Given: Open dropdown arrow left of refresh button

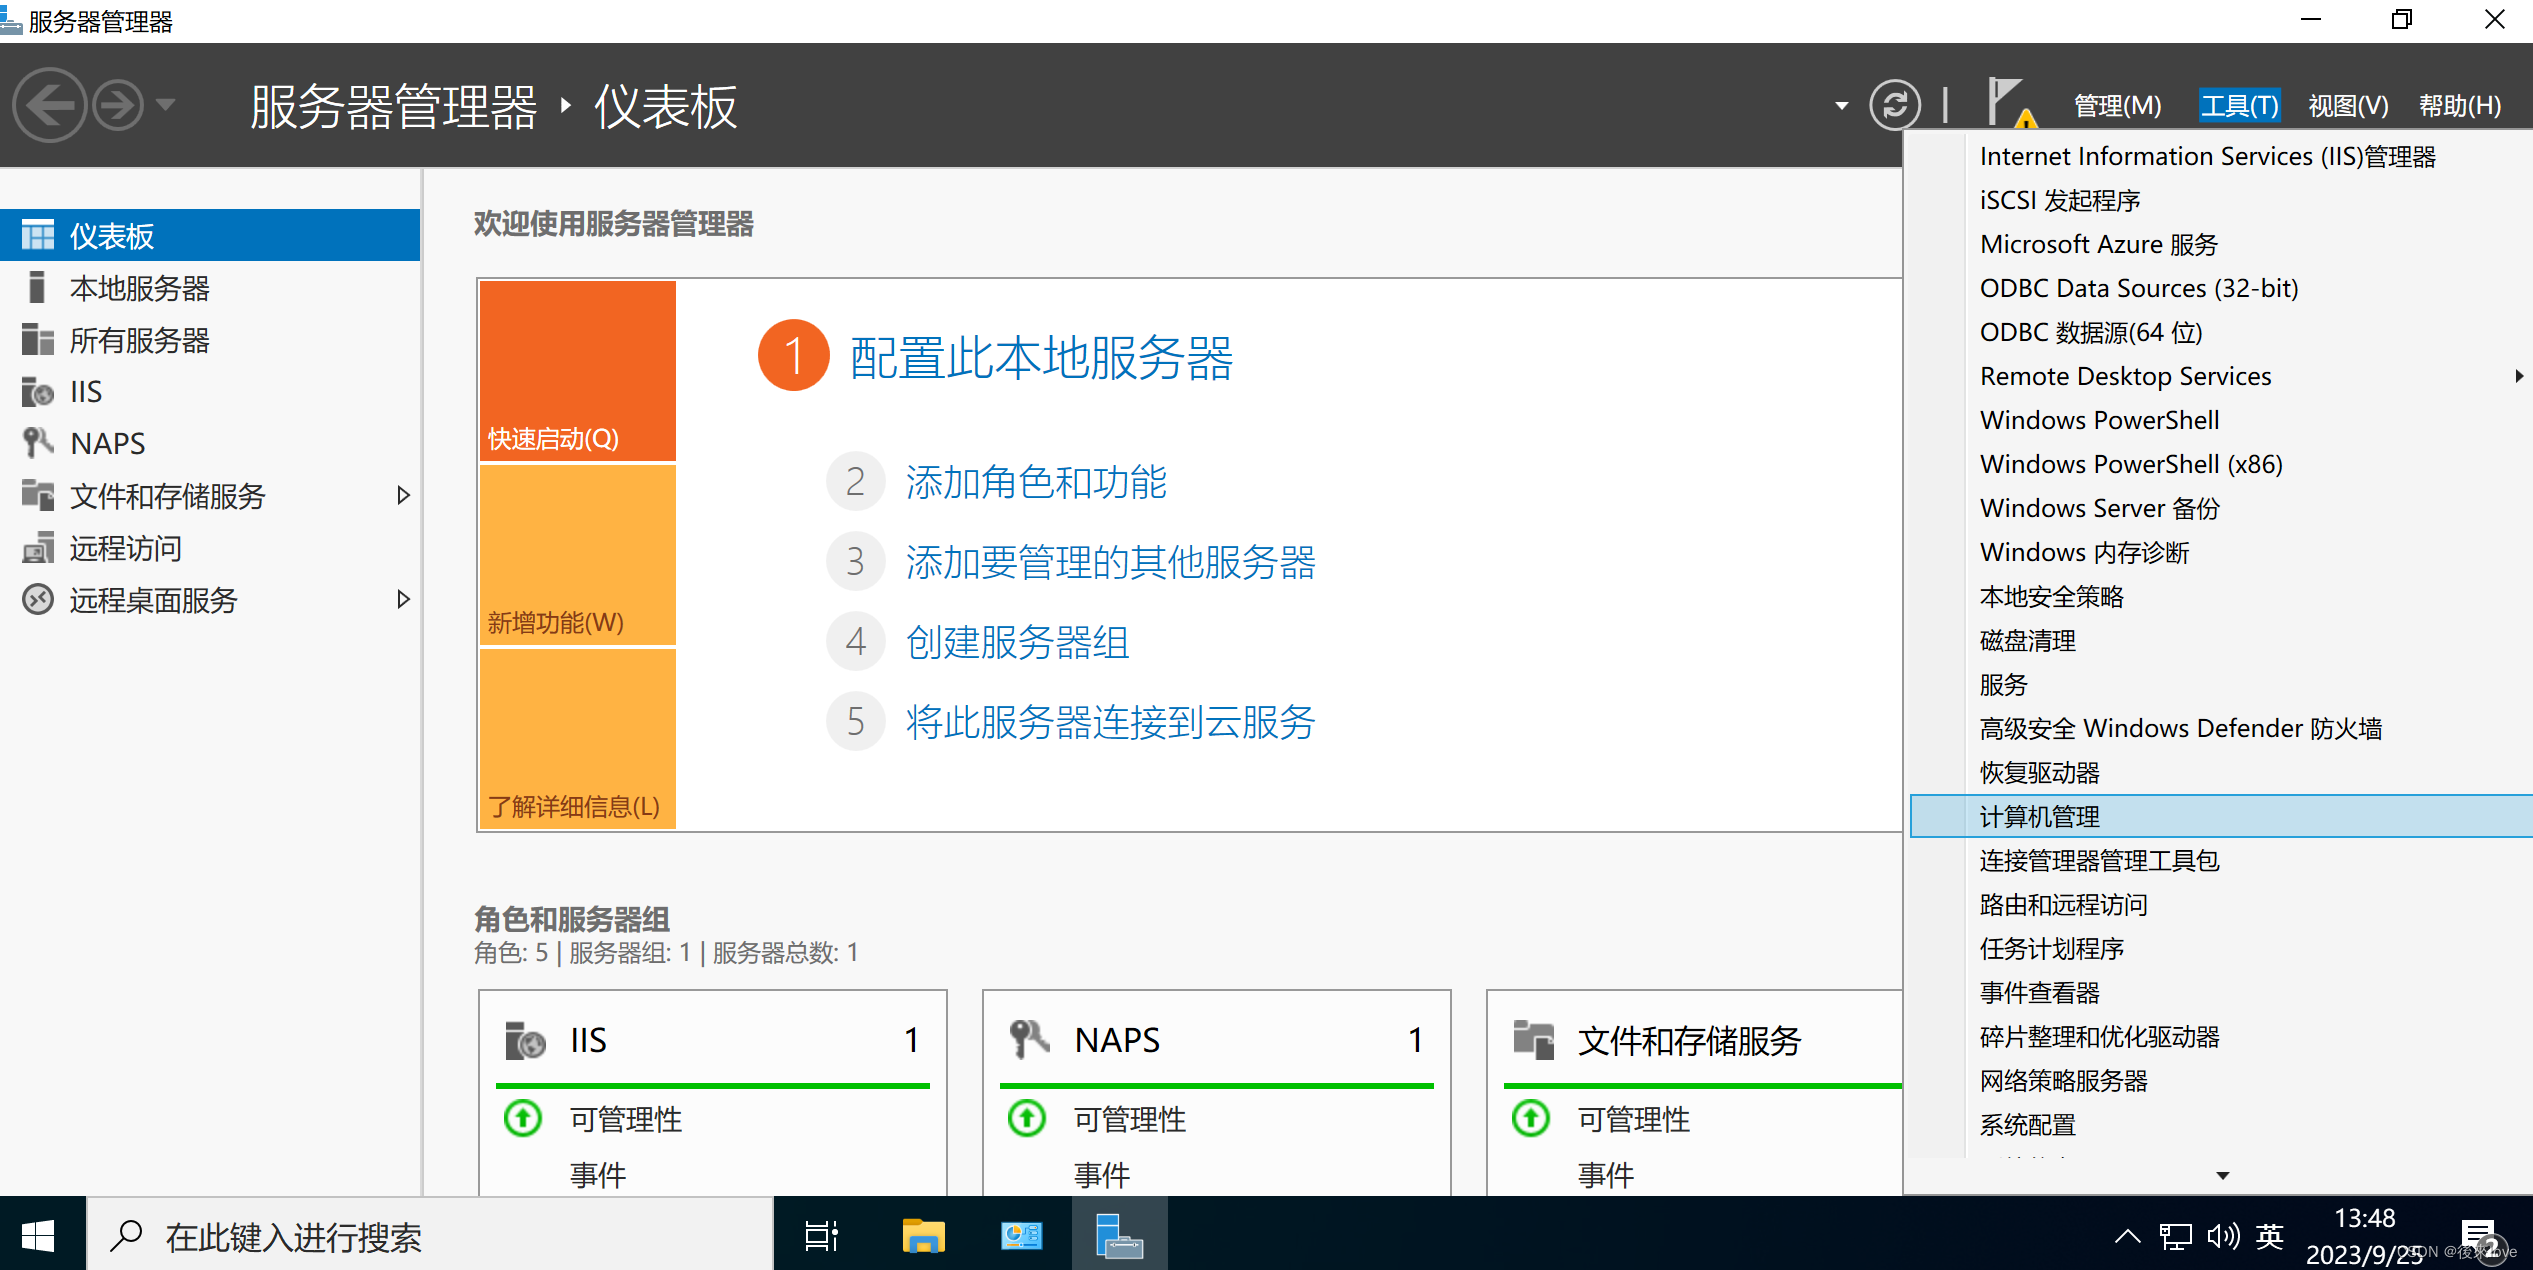Looking at the screenshot, I should 1841,105.
